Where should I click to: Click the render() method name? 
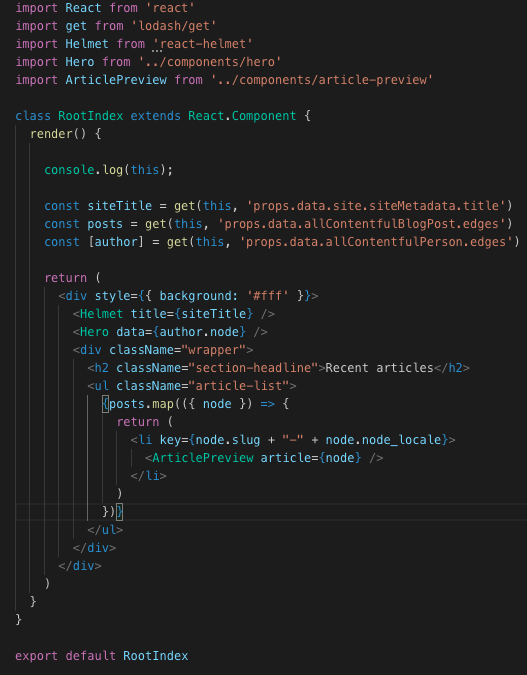tap(51, 134)
